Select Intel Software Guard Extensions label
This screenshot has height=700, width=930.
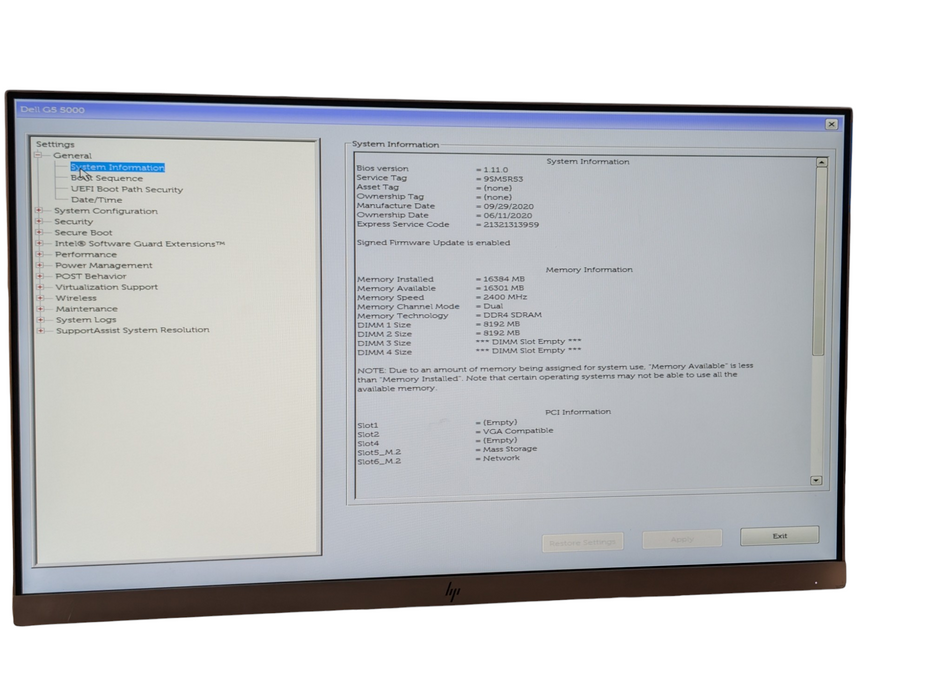click(x=140, y=243)
